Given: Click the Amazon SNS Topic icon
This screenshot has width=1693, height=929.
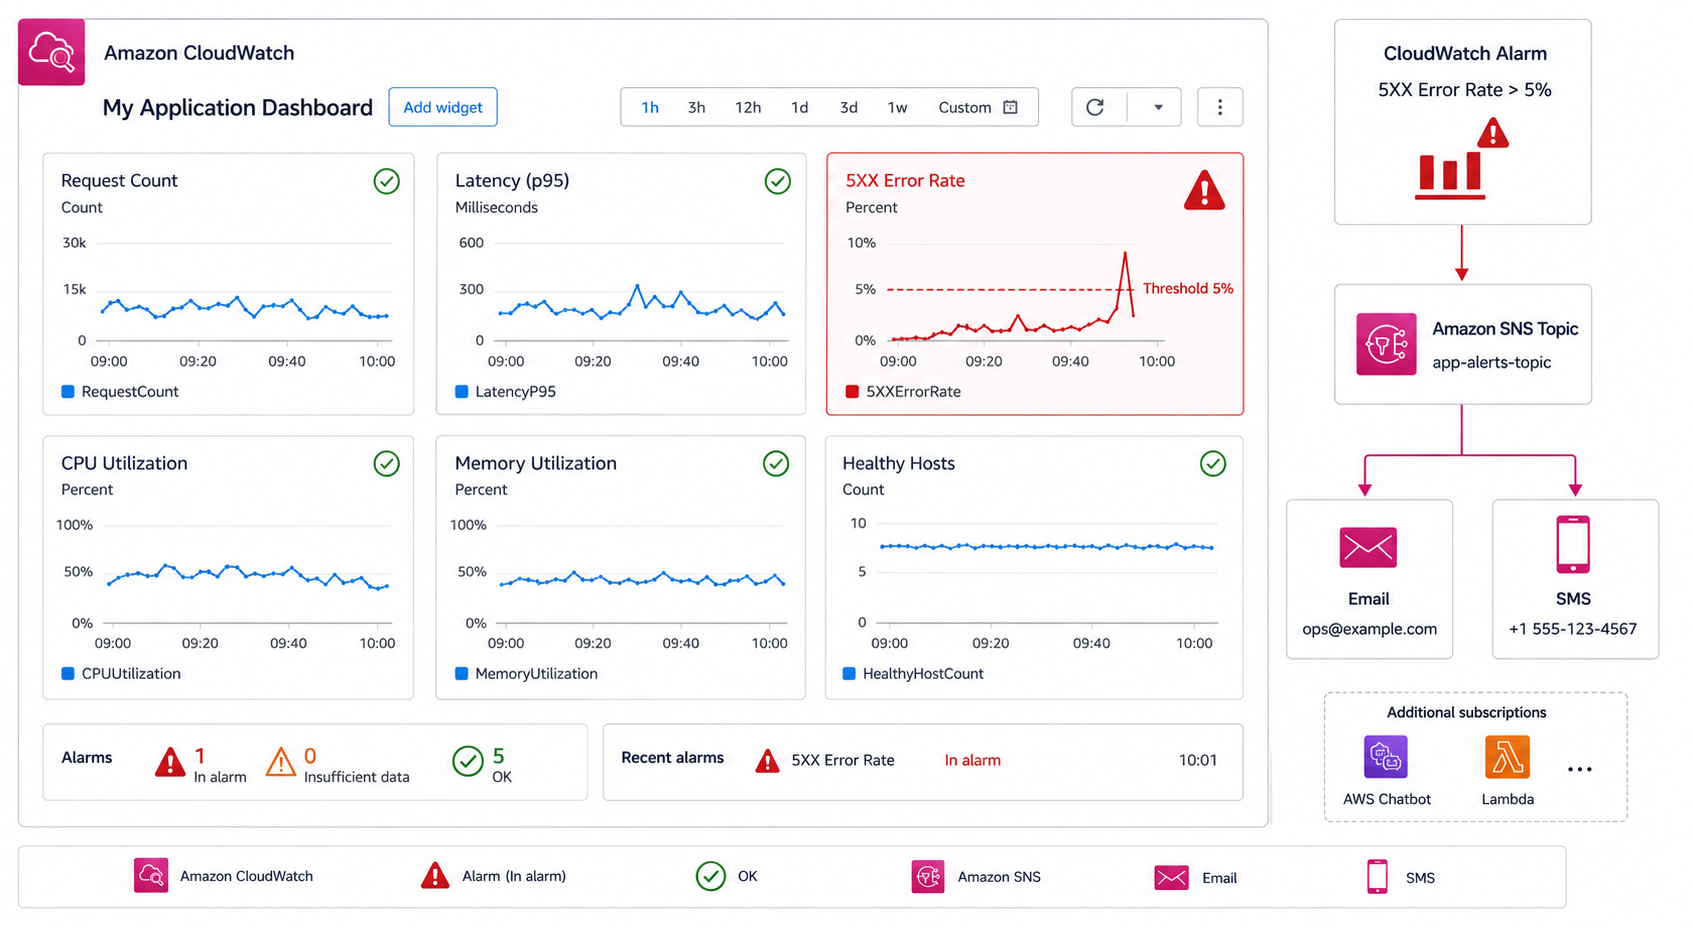Looking at the screenshot, I should 1386,344.
